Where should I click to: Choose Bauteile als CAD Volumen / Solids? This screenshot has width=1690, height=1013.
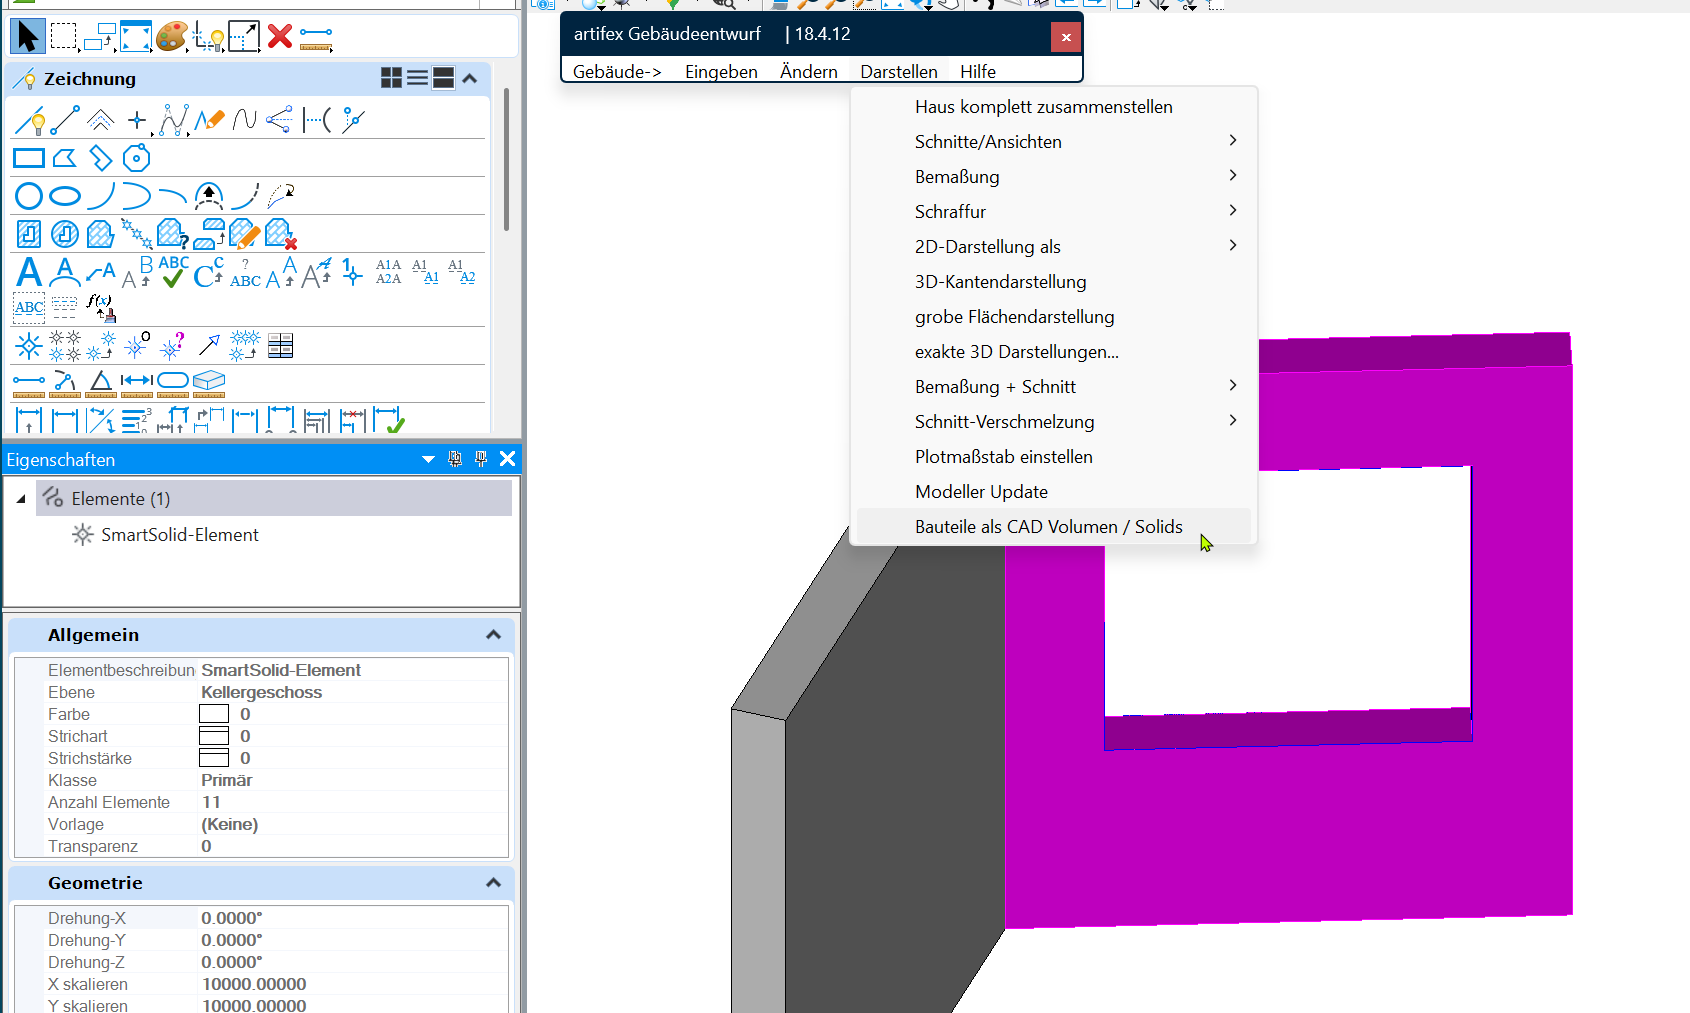tap(1048, 527)
